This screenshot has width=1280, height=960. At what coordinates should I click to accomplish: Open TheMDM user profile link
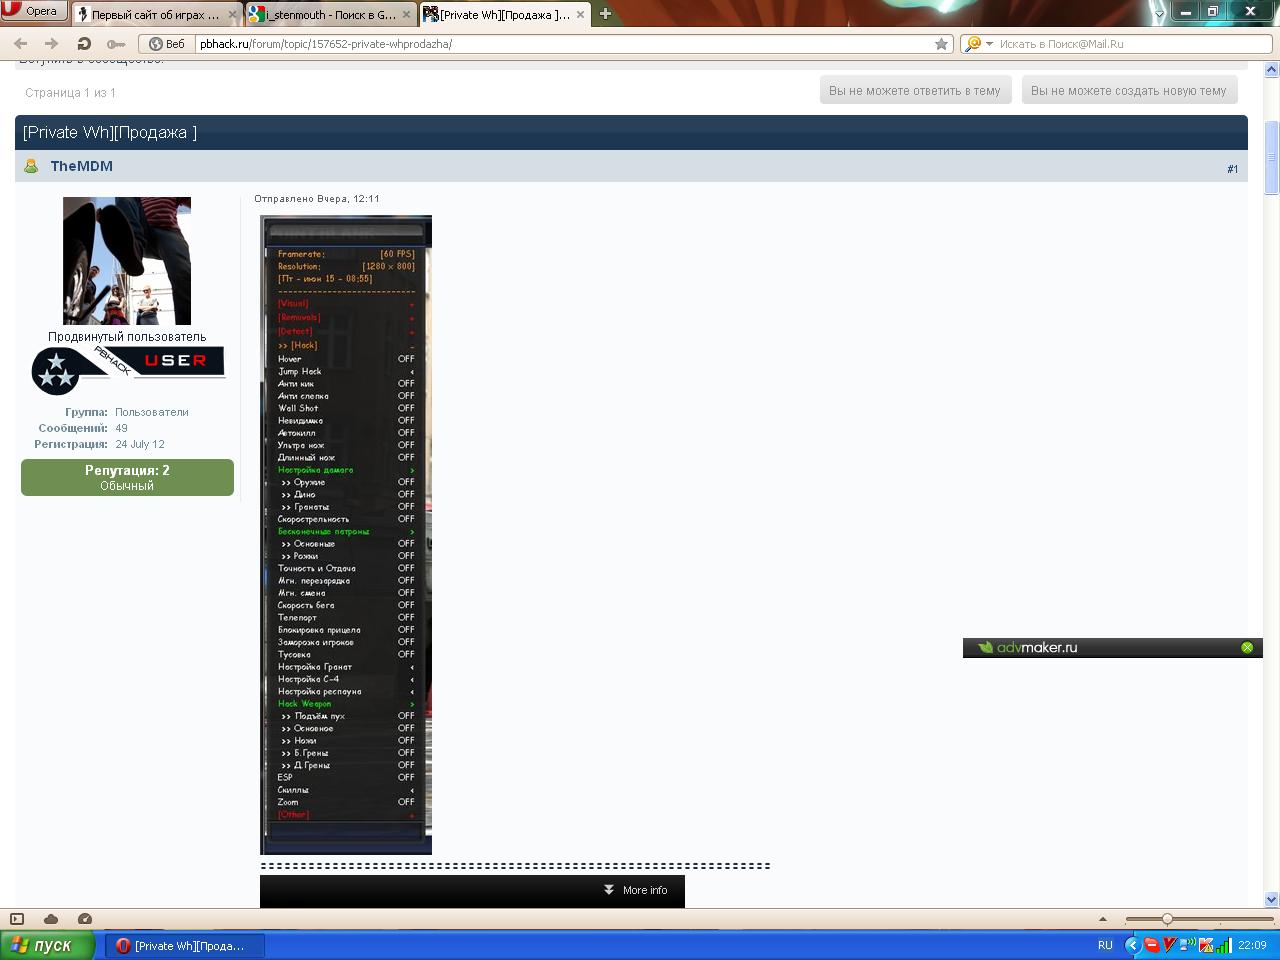(81, 166)
